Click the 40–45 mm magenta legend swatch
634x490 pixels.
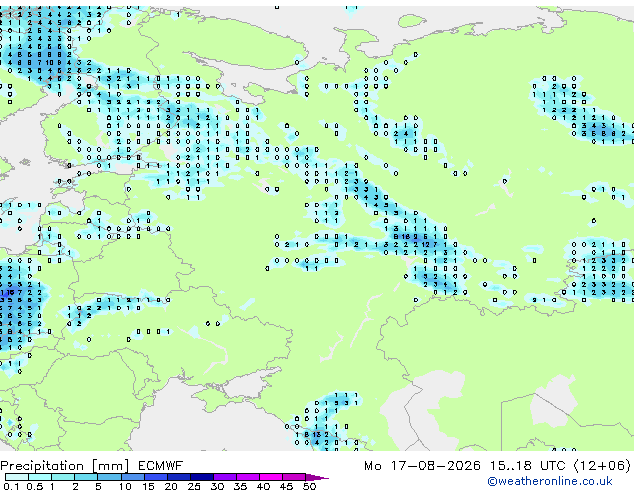click(x=271, y=477)
